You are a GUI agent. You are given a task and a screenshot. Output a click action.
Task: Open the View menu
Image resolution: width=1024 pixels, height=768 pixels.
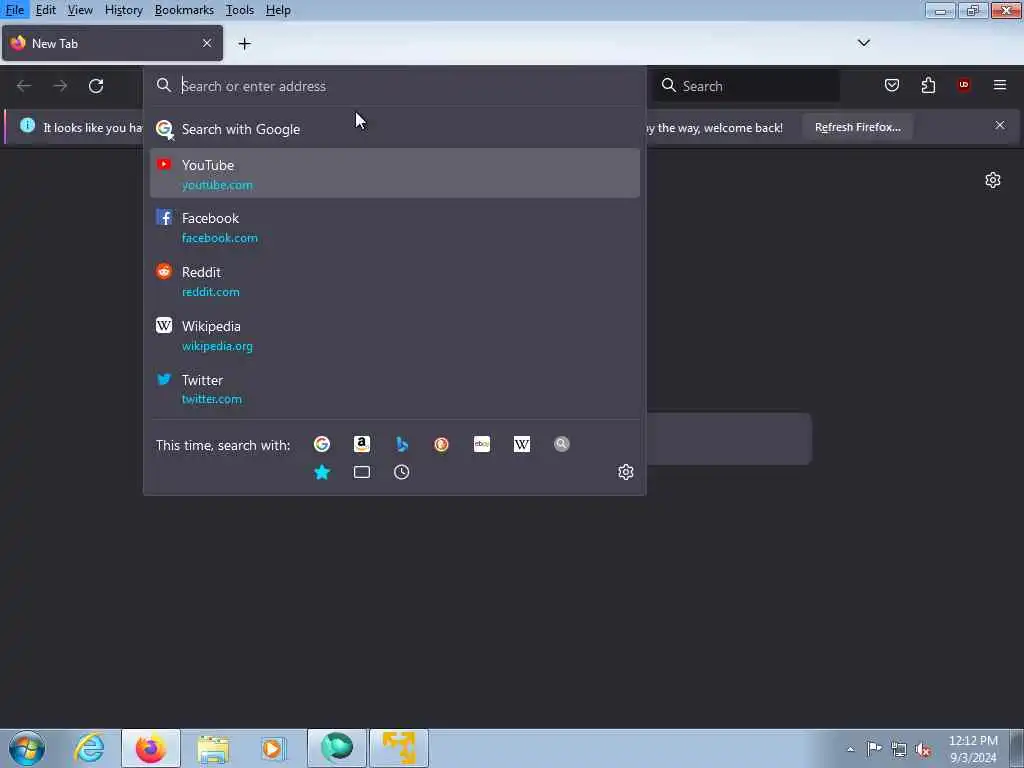click(80, 10)
